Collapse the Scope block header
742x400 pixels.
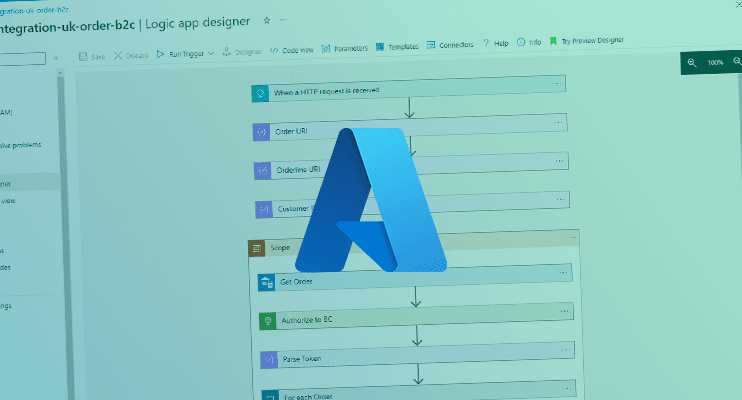(x=414, y=243)
